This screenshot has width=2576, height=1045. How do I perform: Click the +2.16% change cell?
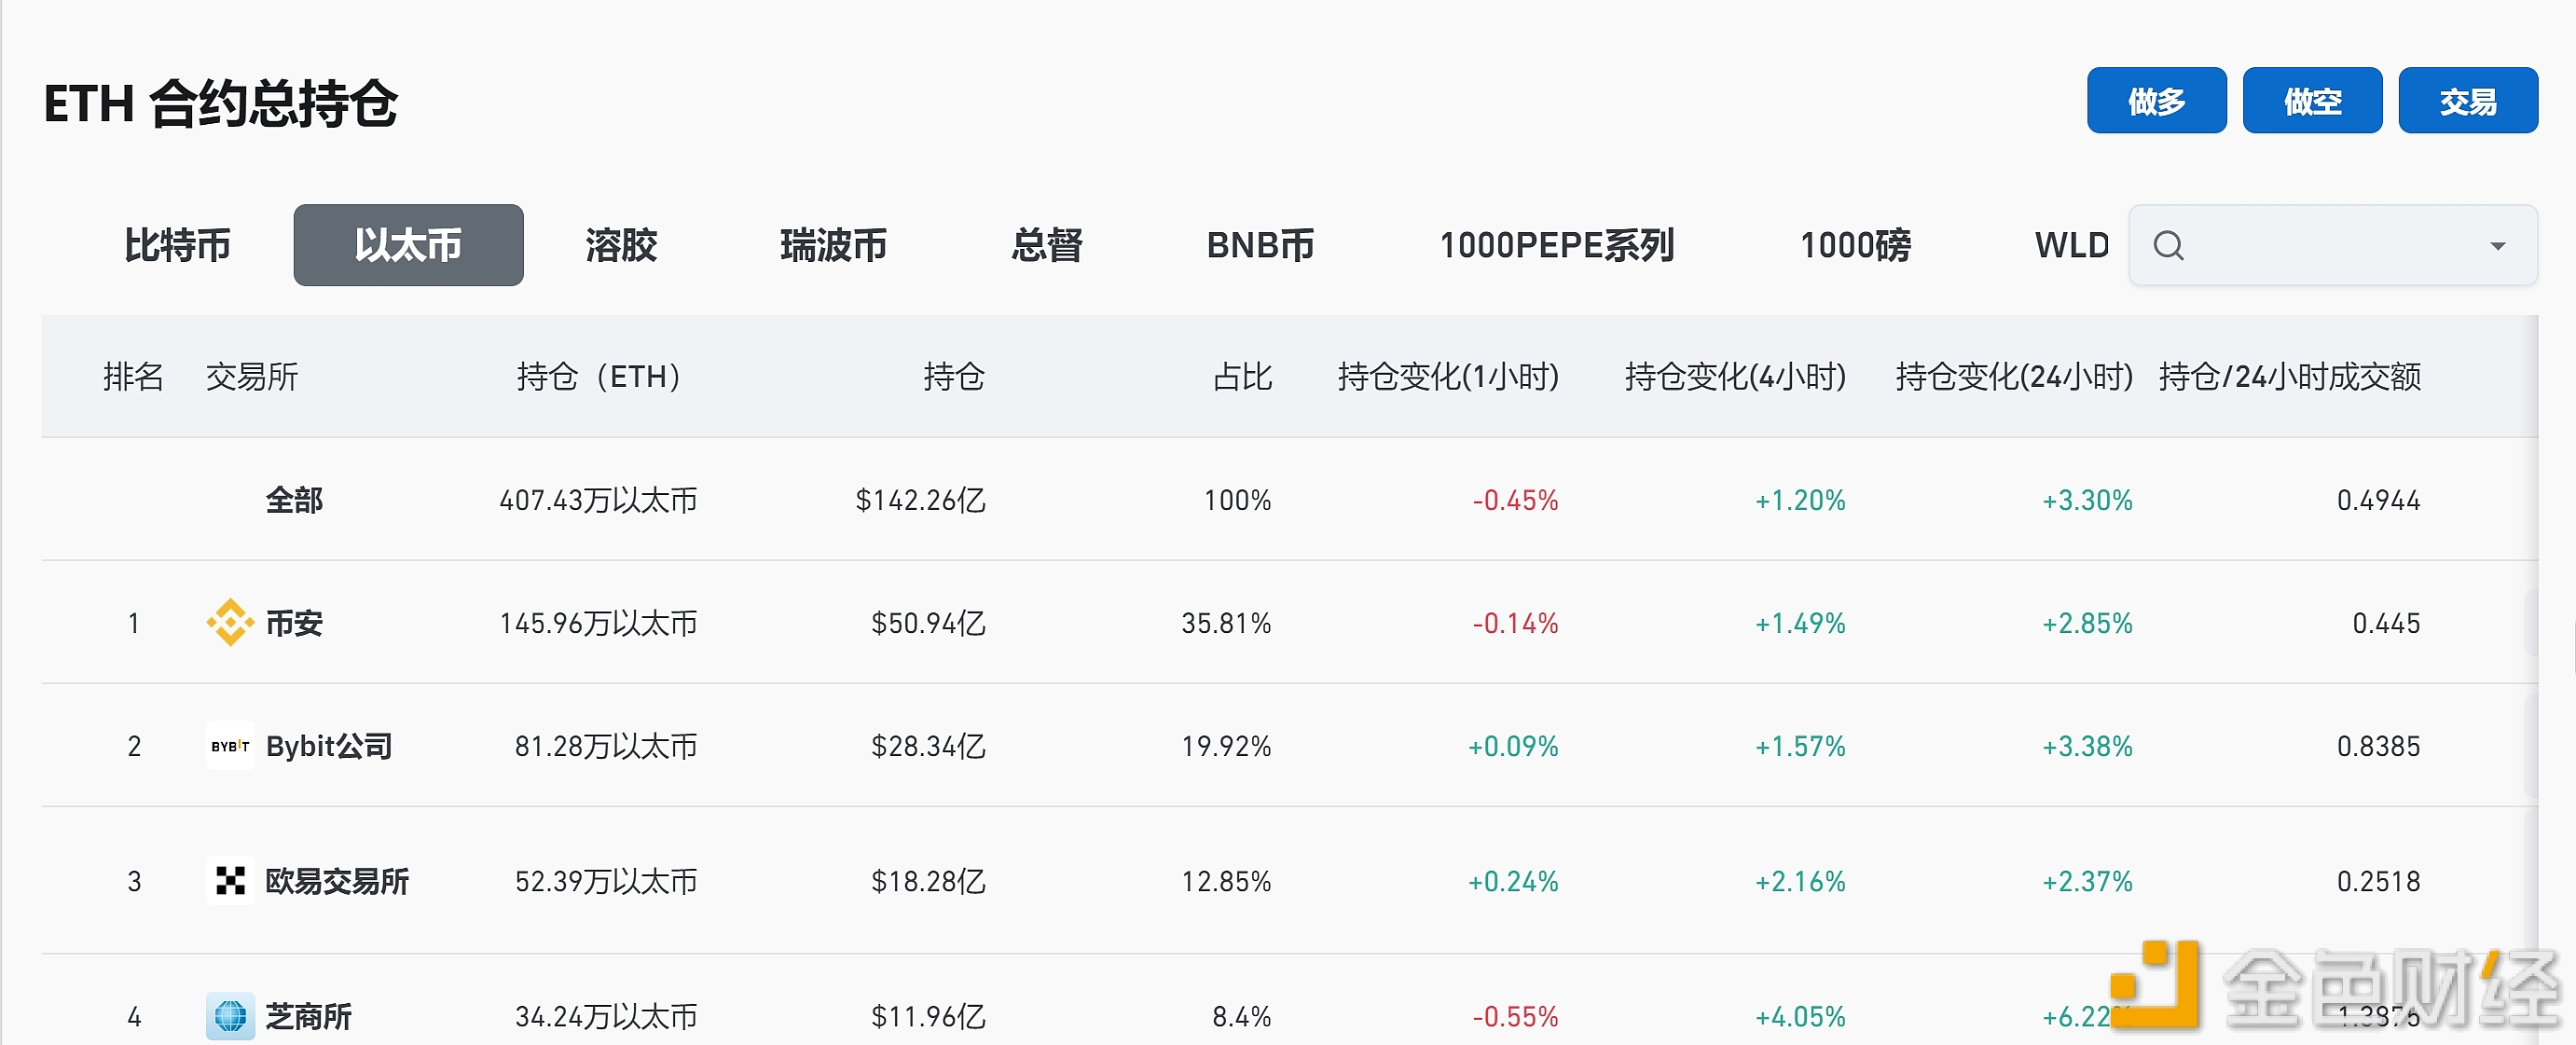1800,881
